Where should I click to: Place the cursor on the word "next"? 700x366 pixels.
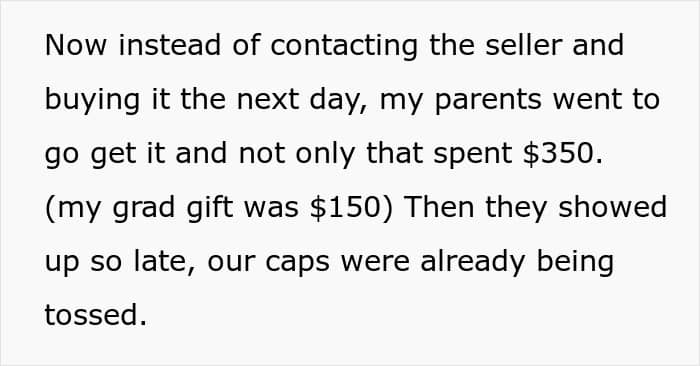[268, 100]
